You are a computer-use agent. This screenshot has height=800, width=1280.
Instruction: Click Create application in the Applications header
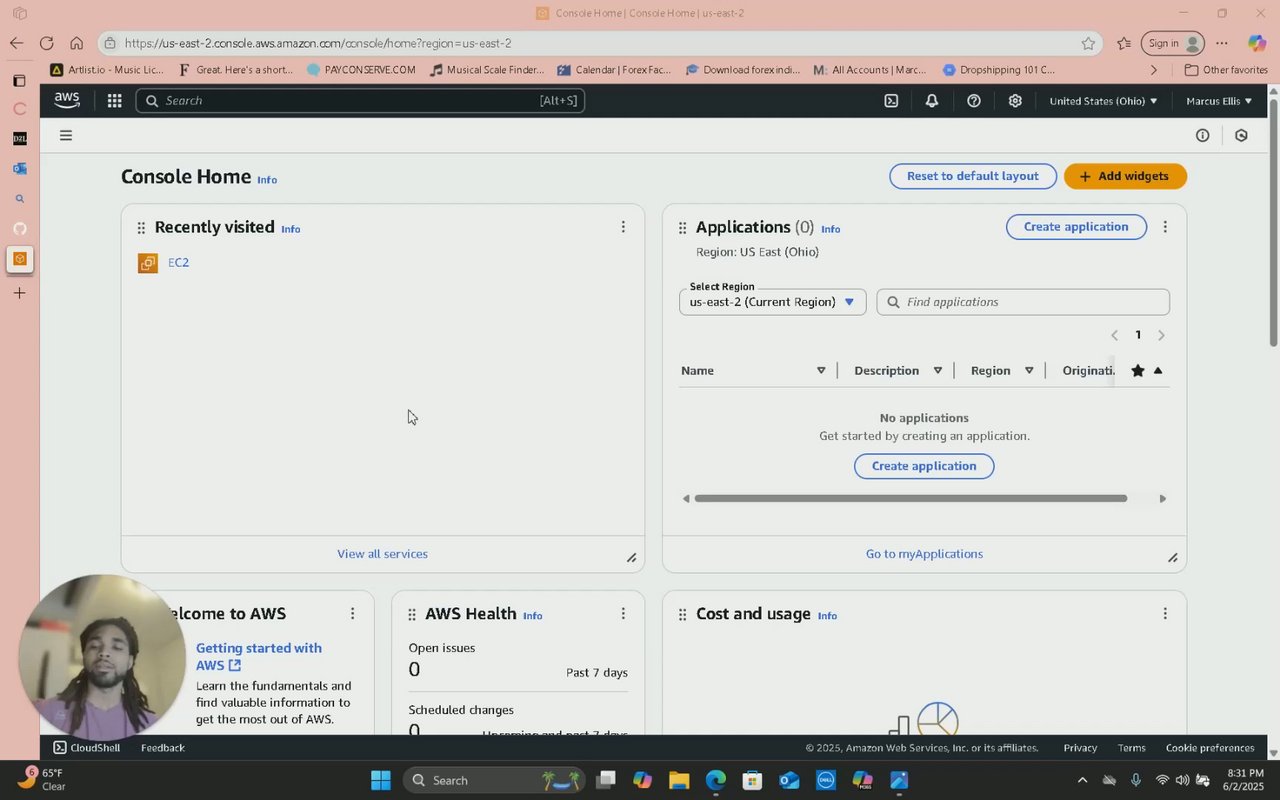(x=1076, y=227)
